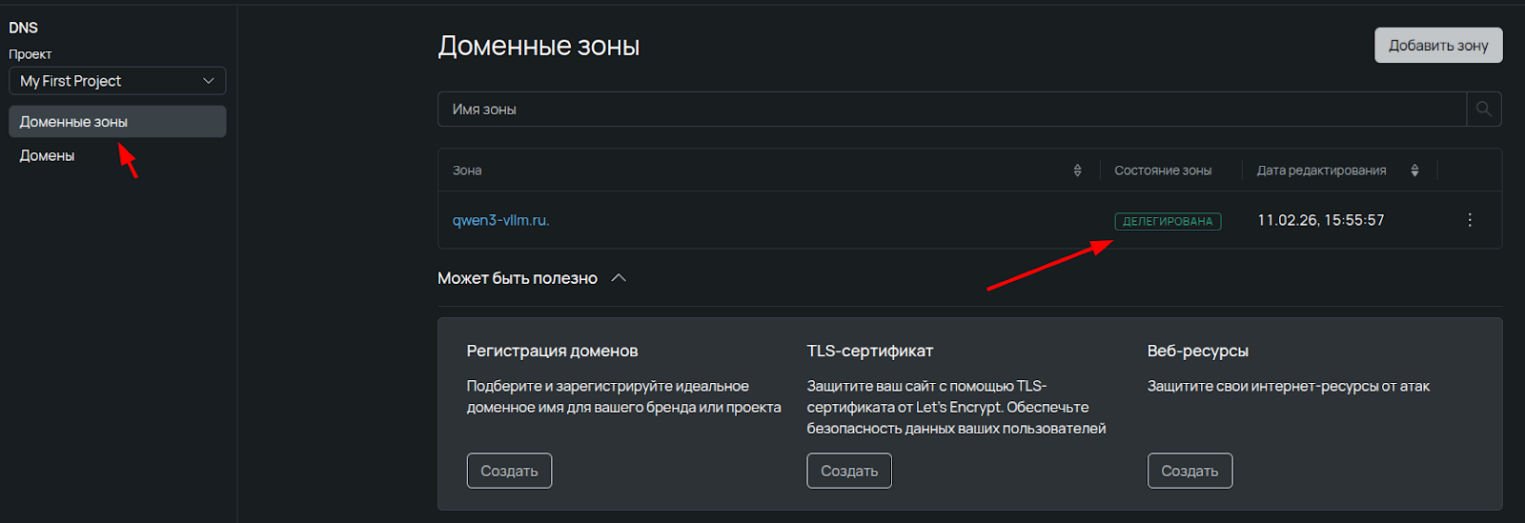
Task: Click the search magnifier icon
Action: coord(1484,109)
